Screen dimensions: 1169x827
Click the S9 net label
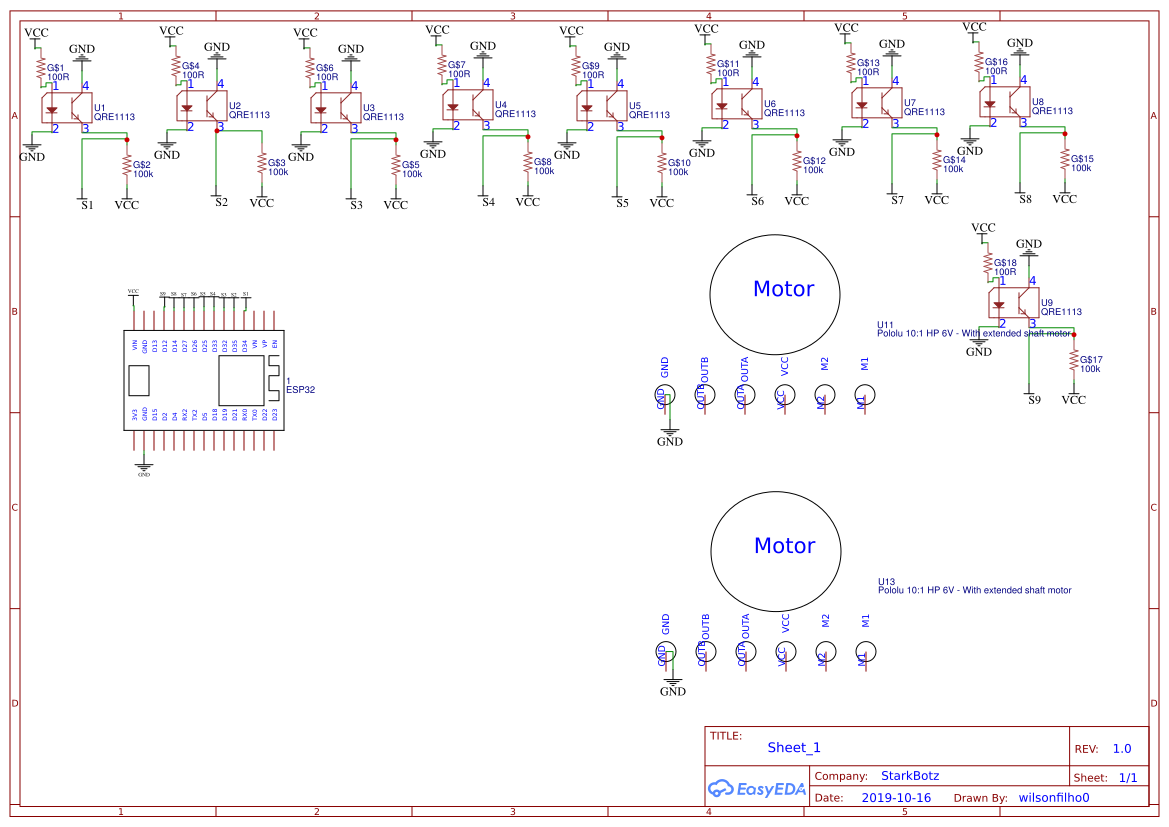coord(1034,400)
